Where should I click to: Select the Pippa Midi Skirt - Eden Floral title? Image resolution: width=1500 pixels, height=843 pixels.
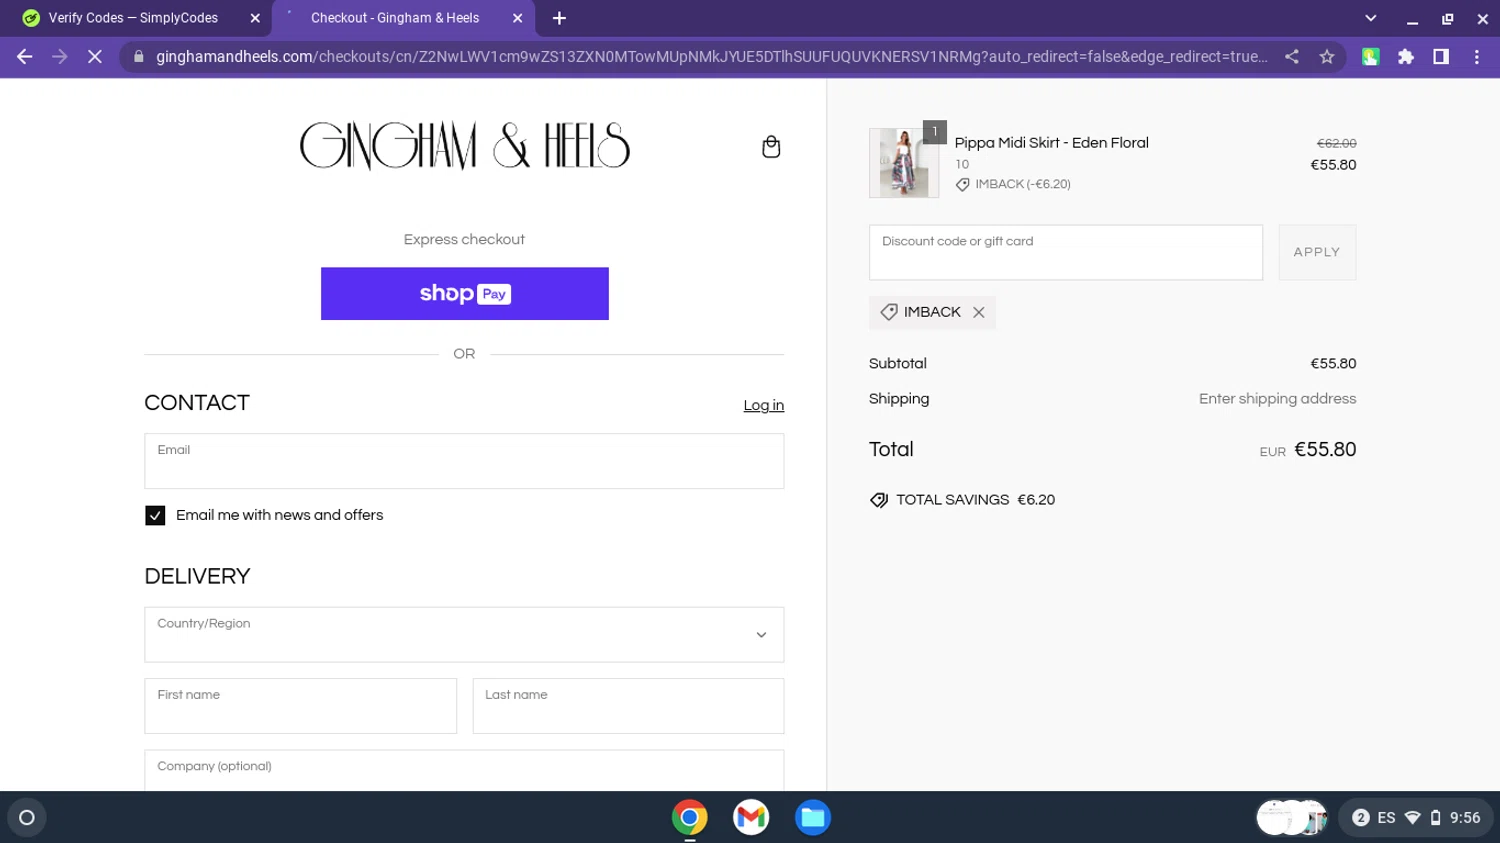(1051, 143)
